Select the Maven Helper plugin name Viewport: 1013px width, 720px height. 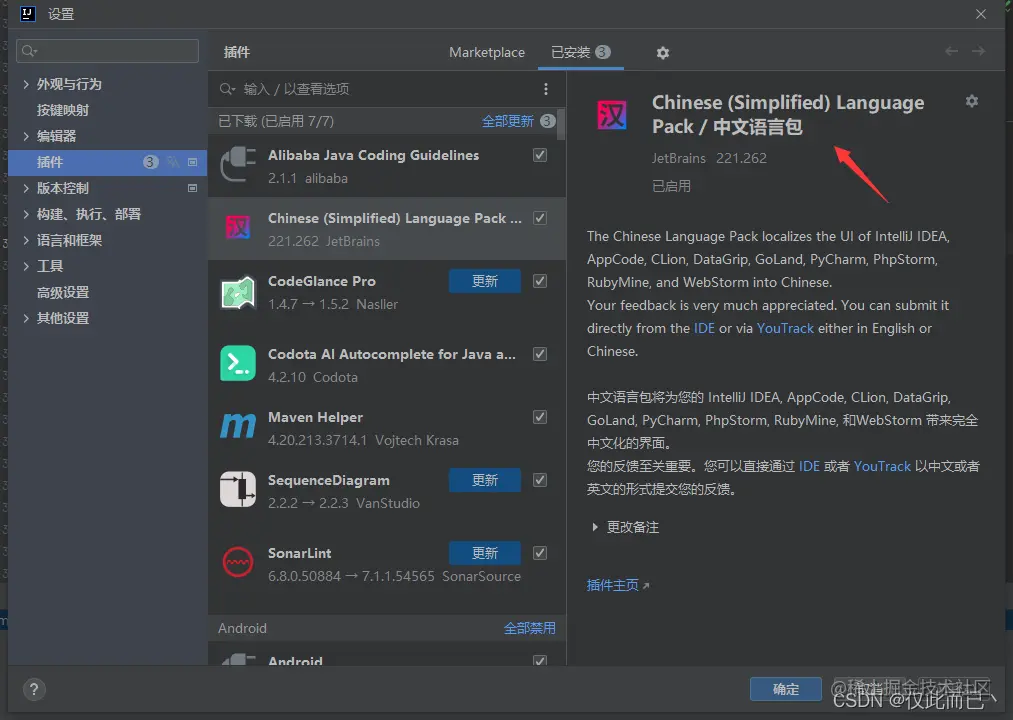(x=315, y=418)
